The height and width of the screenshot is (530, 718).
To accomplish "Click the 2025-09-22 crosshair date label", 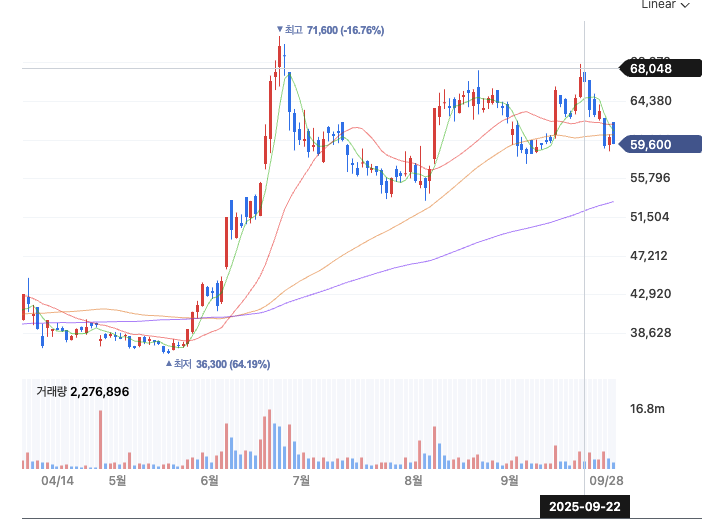I will [585, 506].
